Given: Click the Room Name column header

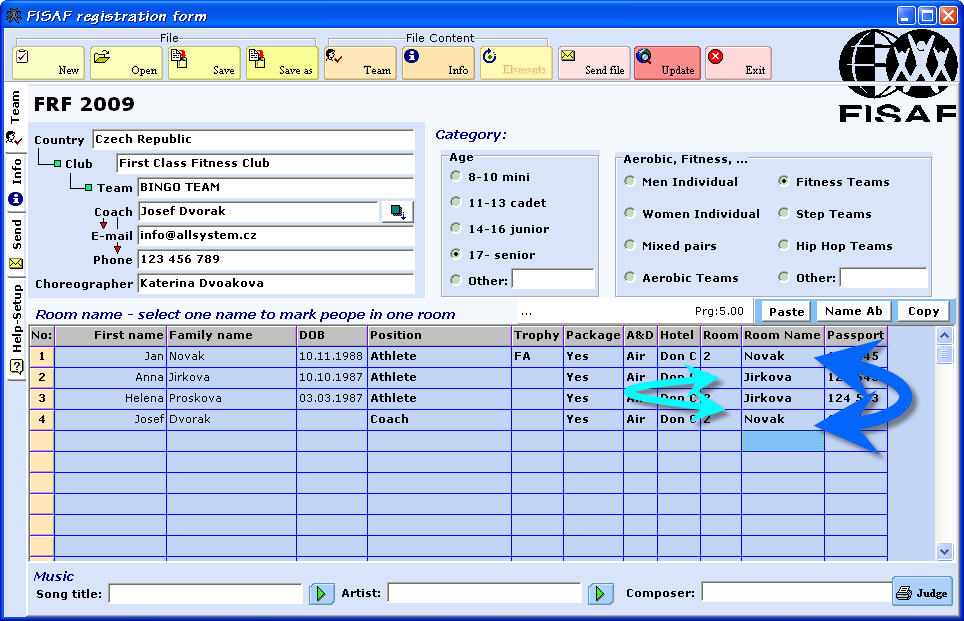Looking at the screenshot, I should click(x=783, y=335).
